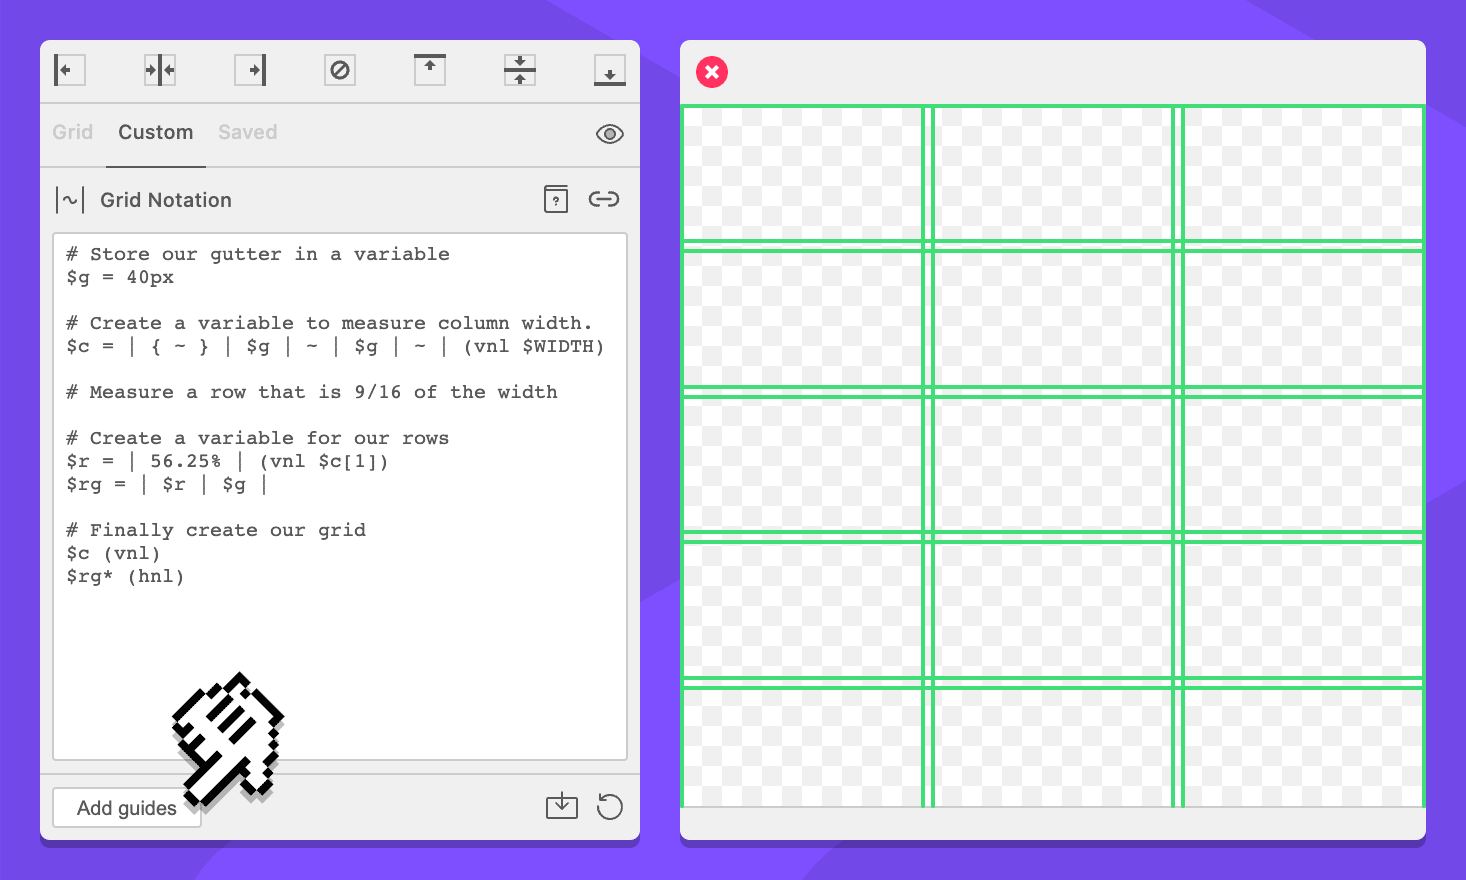This screenshot has height=880, width=1466.
Task: Click the link icon beside Grid Notation
Action: click(x=604, y=199)
